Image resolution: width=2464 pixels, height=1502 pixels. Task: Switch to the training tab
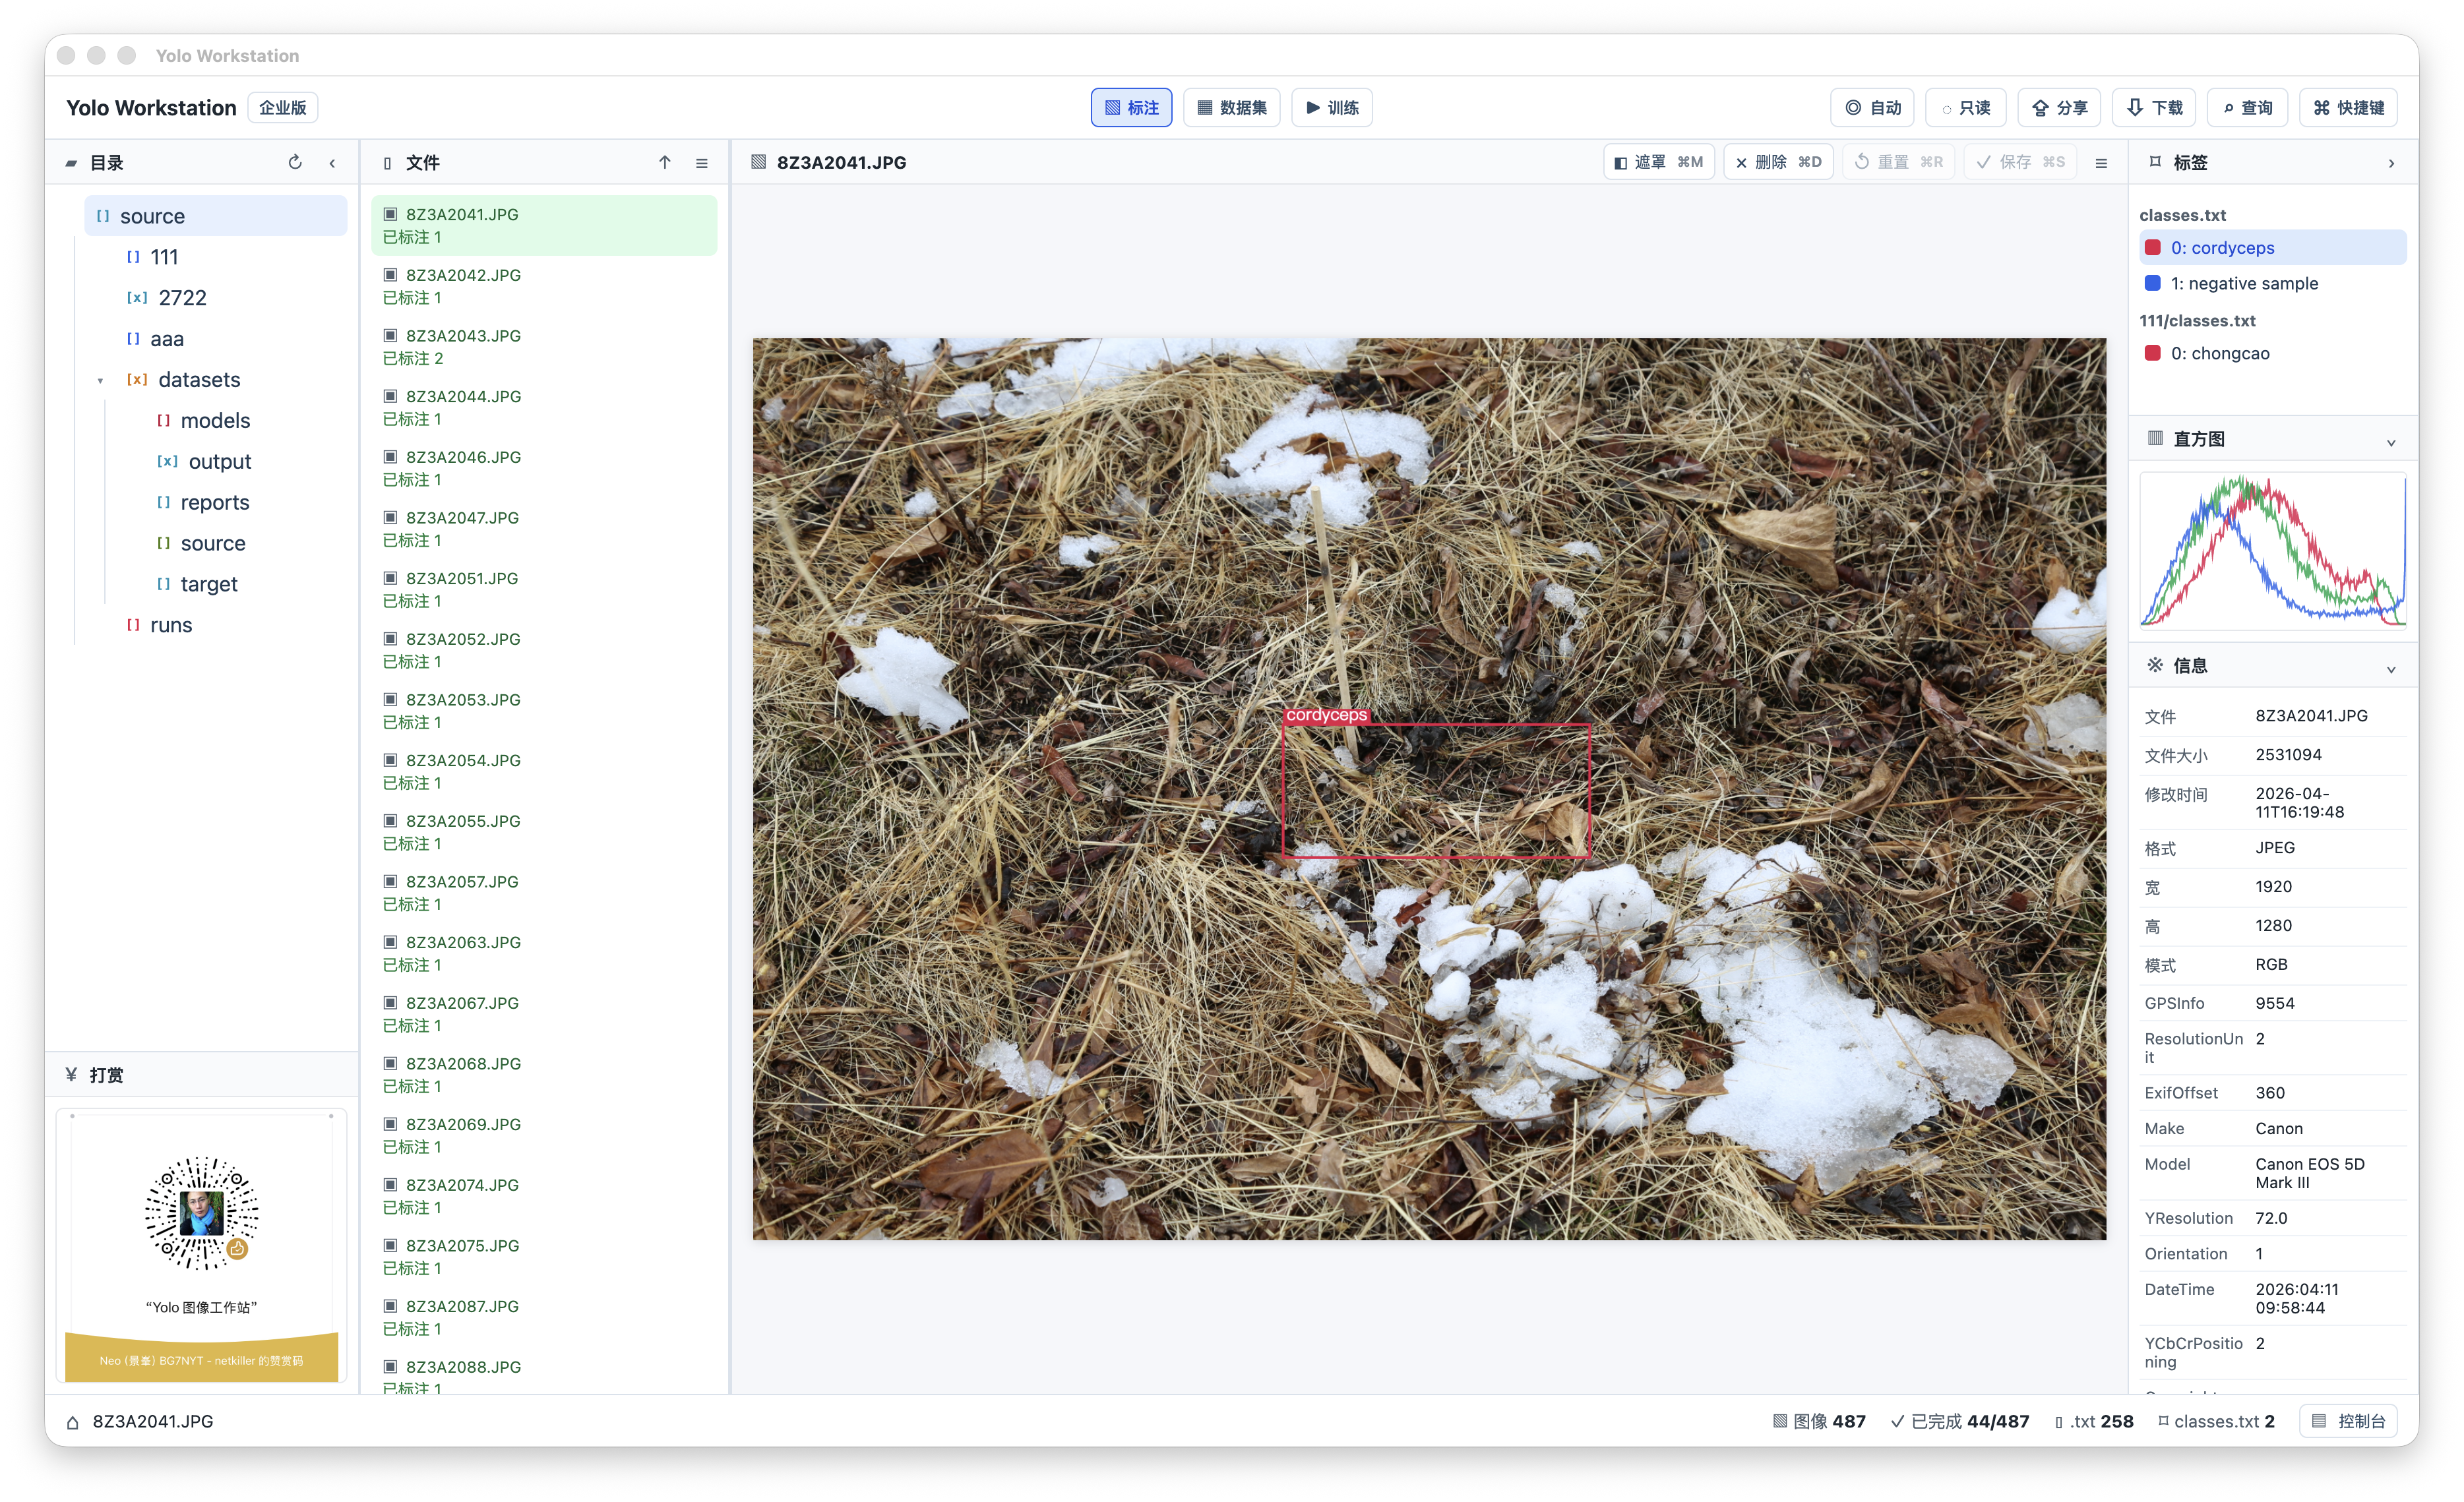(1331, 108)
